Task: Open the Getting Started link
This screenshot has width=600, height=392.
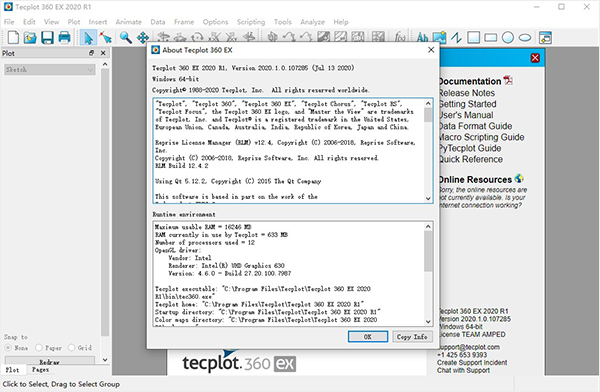Action: tap(468, 104)
